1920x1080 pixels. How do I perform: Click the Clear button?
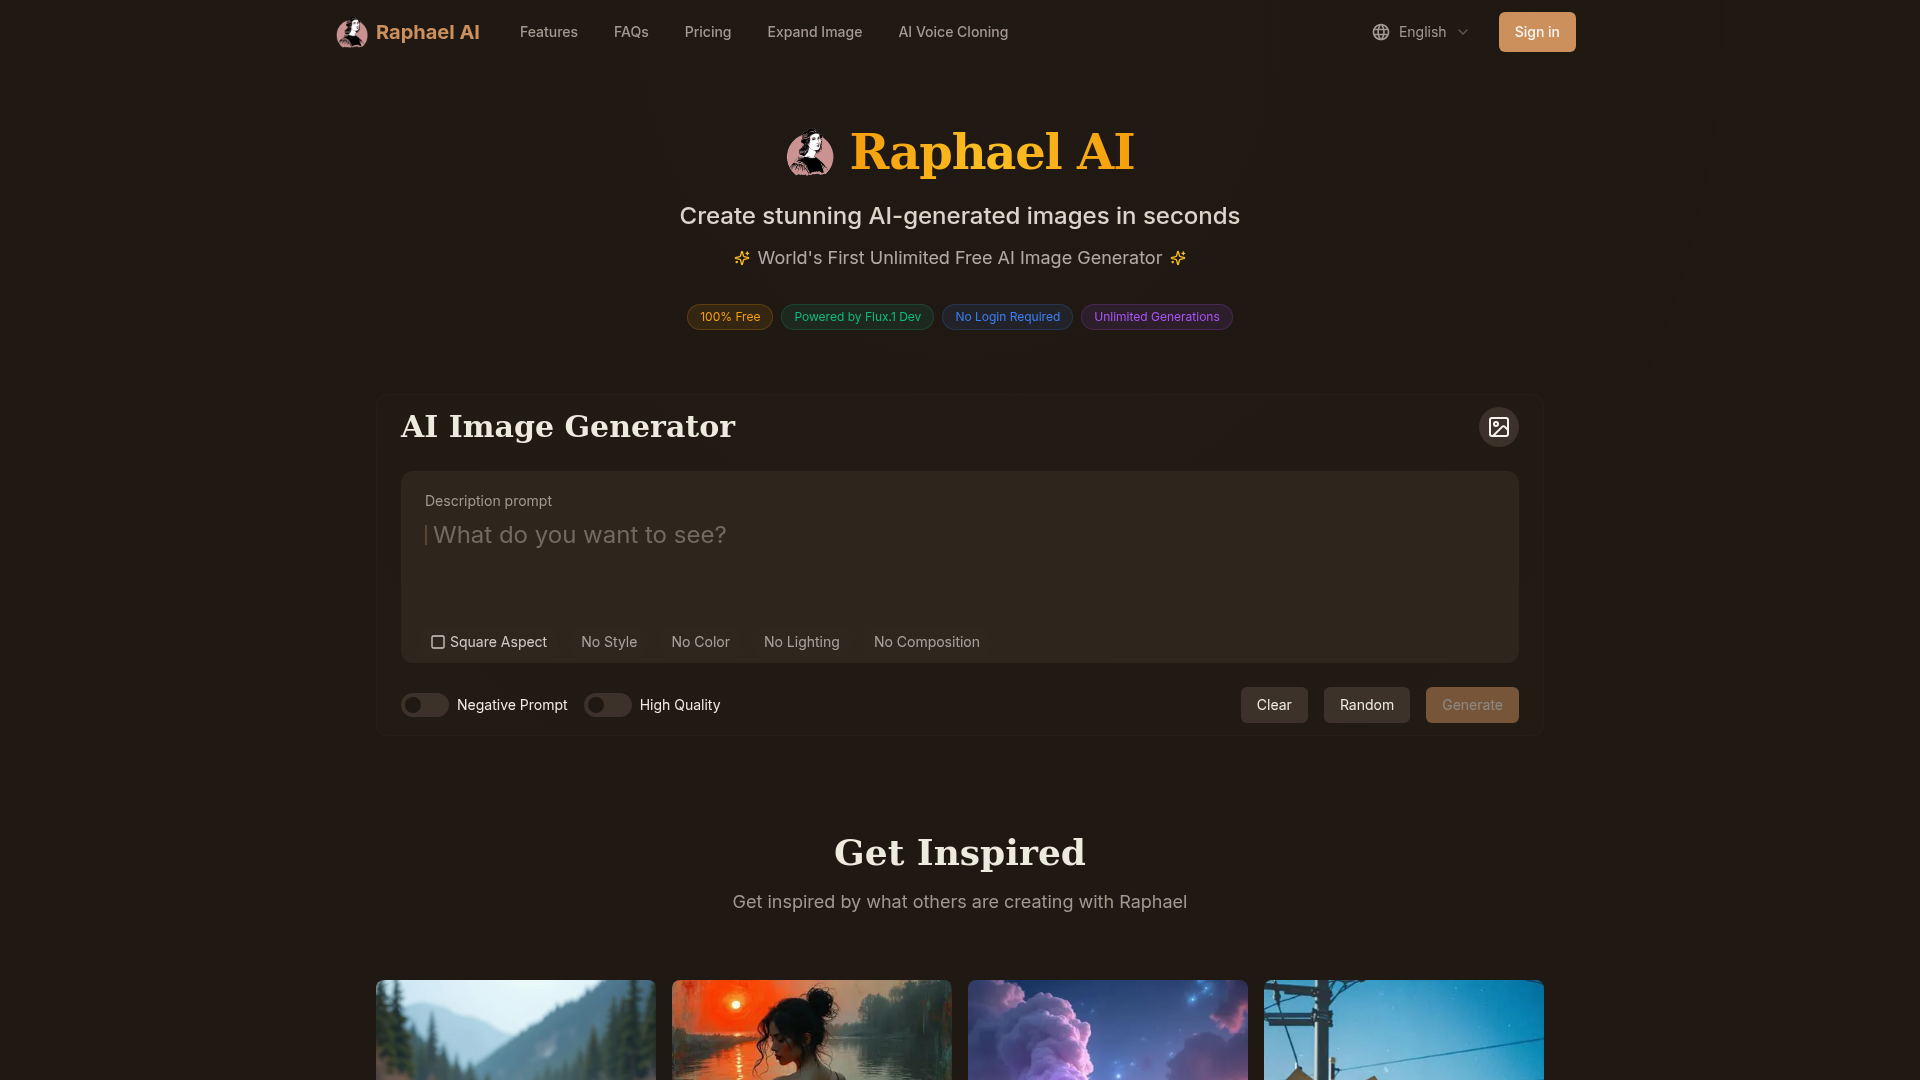point(1274,705)
